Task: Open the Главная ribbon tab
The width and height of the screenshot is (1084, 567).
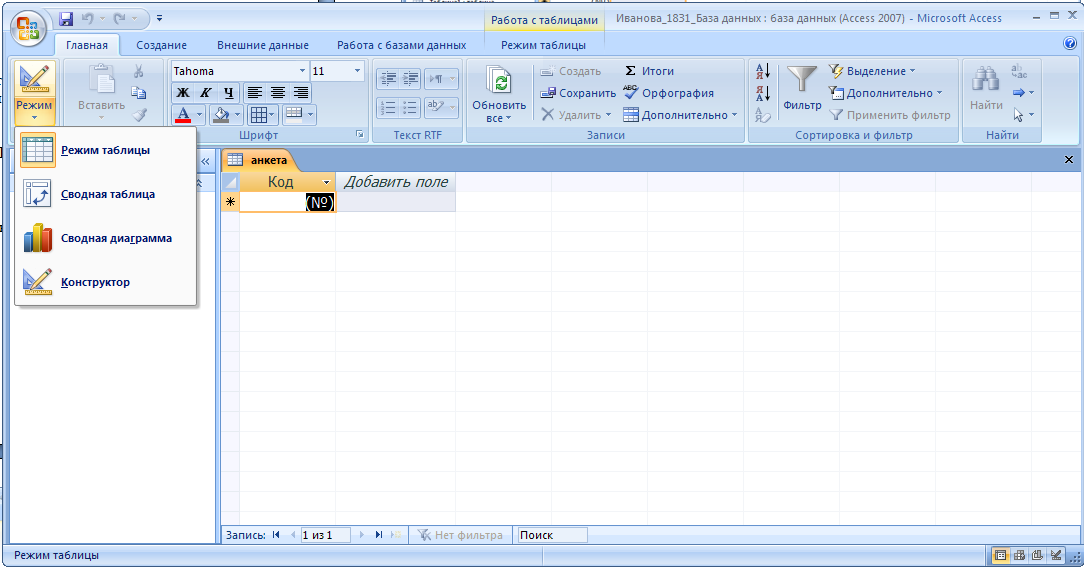Action: point(87,45)
